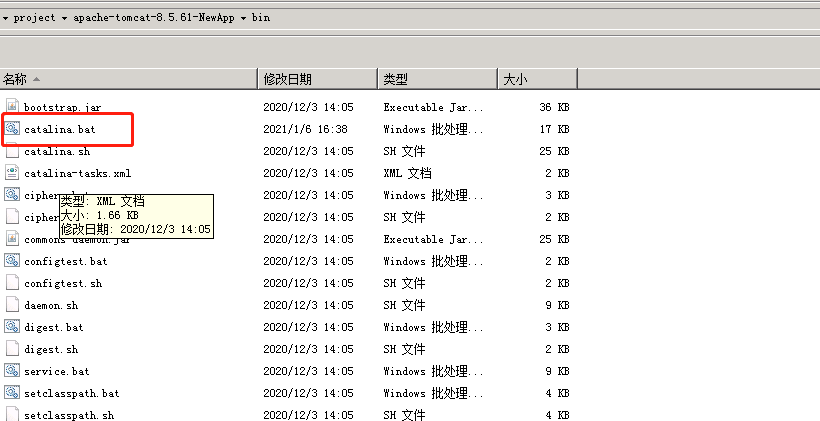Click the digest.sh file icon

(12, 348)
